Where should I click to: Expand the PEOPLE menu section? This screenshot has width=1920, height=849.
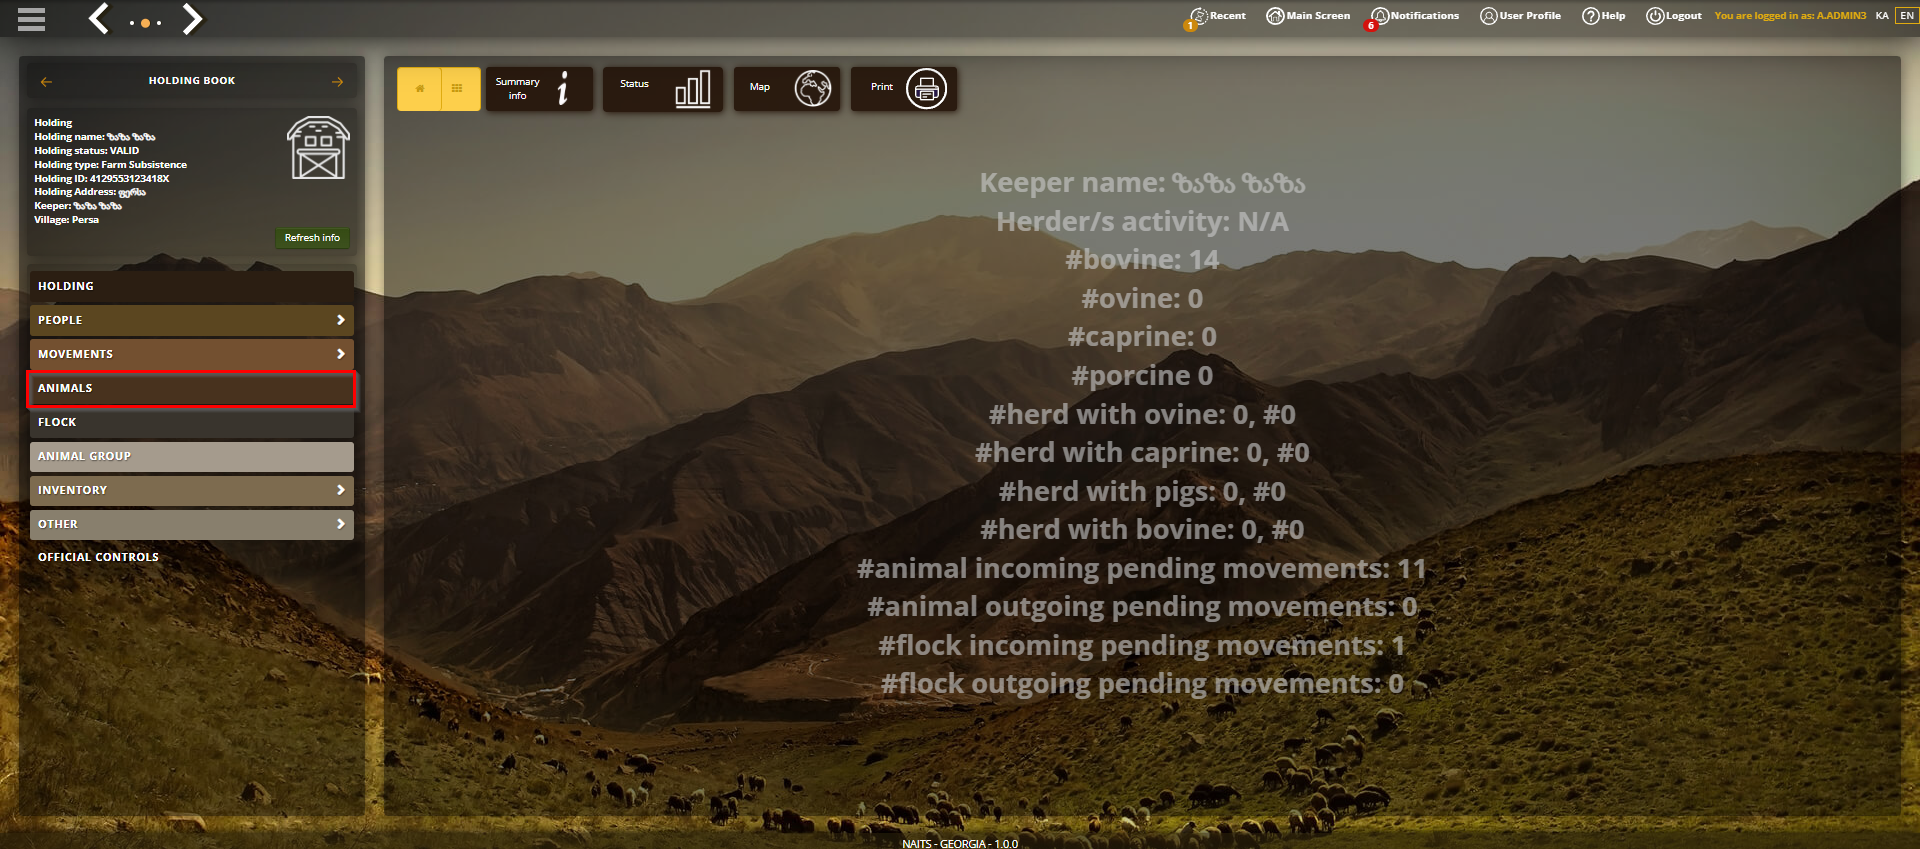click(192, 320)
